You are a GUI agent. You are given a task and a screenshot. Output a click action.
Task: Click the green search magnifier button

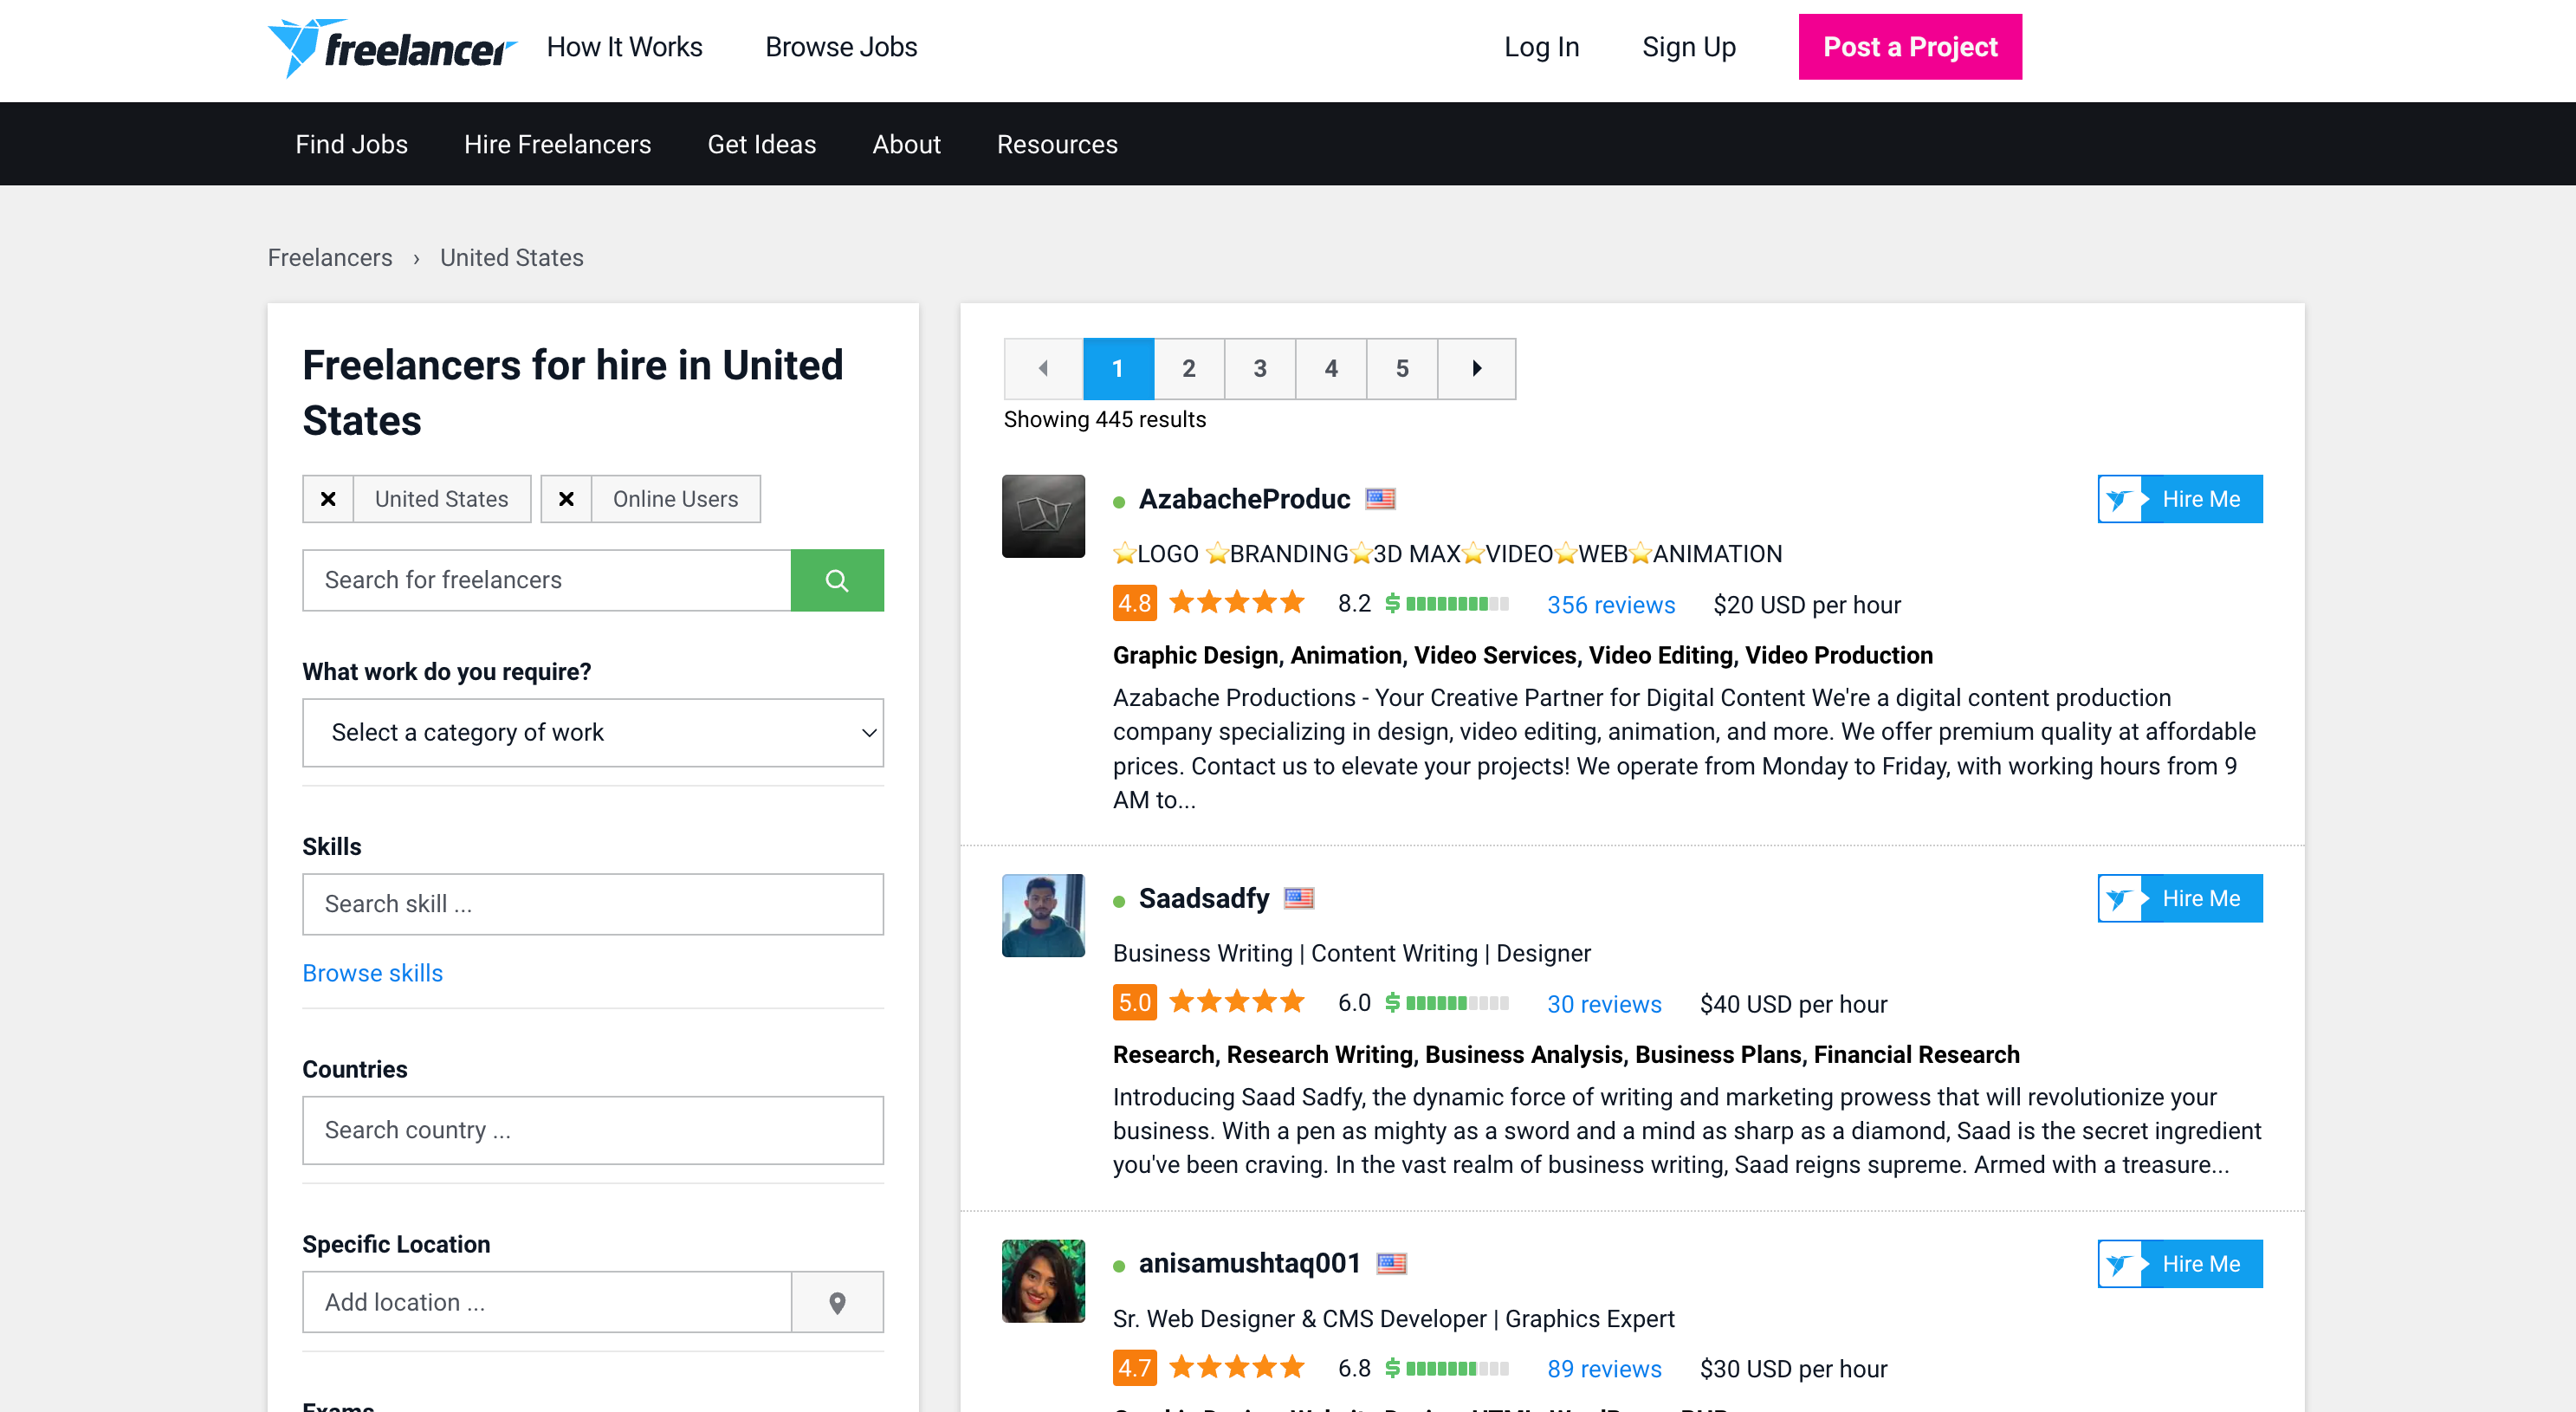point(837,580)
